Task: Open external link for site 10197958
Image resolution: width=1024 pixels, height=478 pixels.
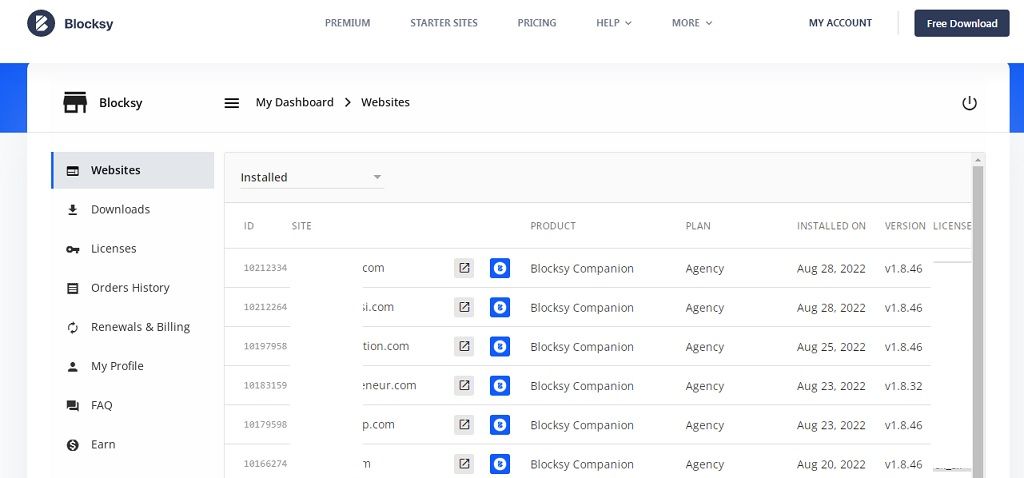Action: (464, 346)
